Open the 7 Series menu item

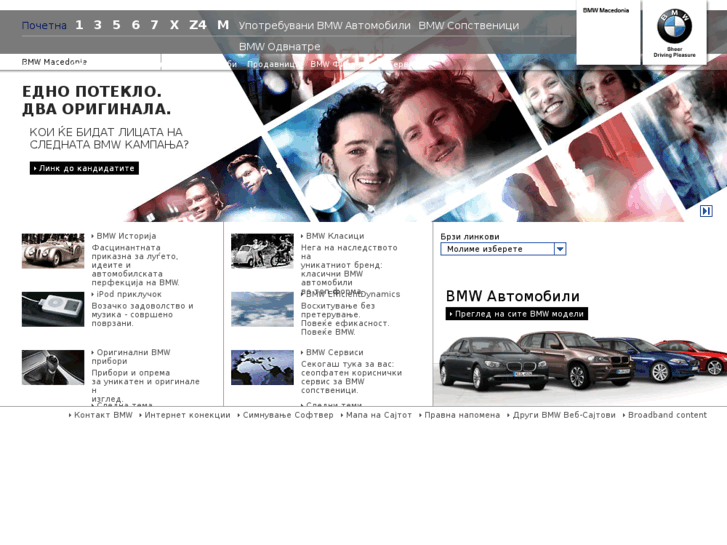(x=154, y=25)
